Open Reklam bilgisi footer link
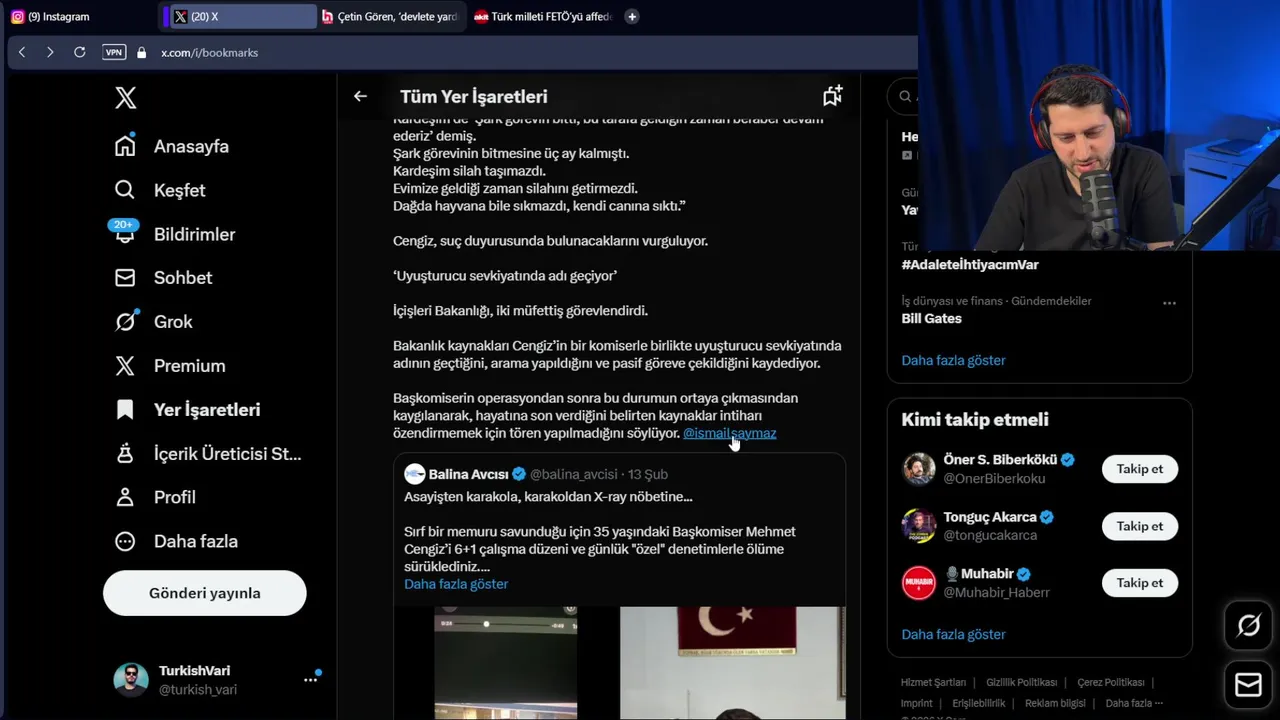Screen dimensions: 1280x720 (x=1055, y=703)
